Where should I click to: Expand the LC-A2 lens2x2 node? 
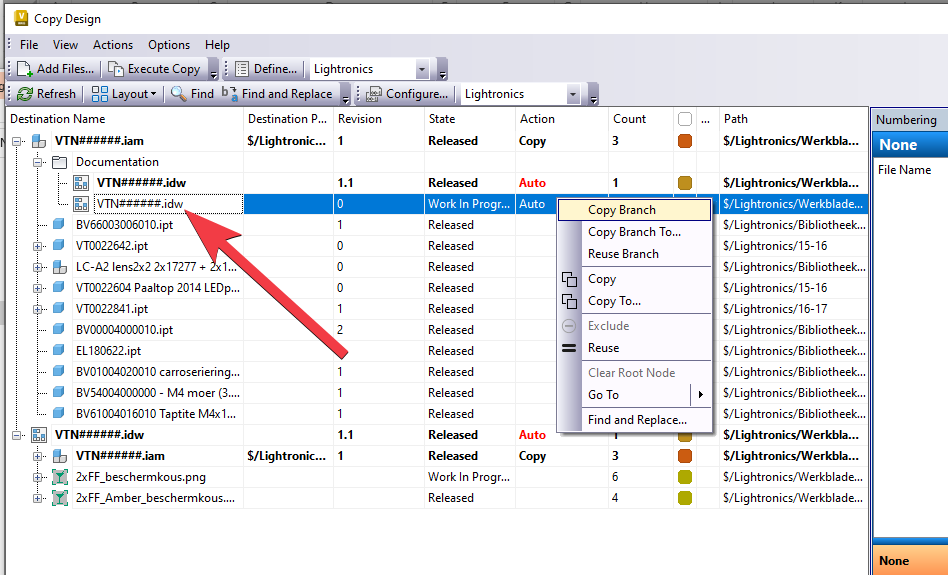point(37,267)
